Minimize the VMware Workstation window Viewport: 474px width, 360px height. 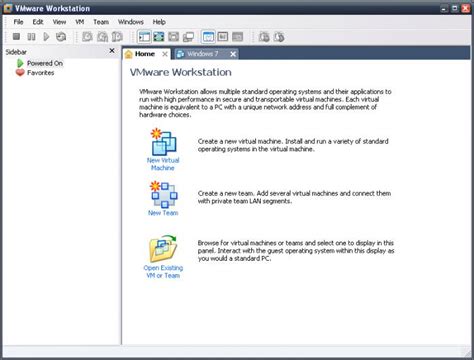pos(444,9)
